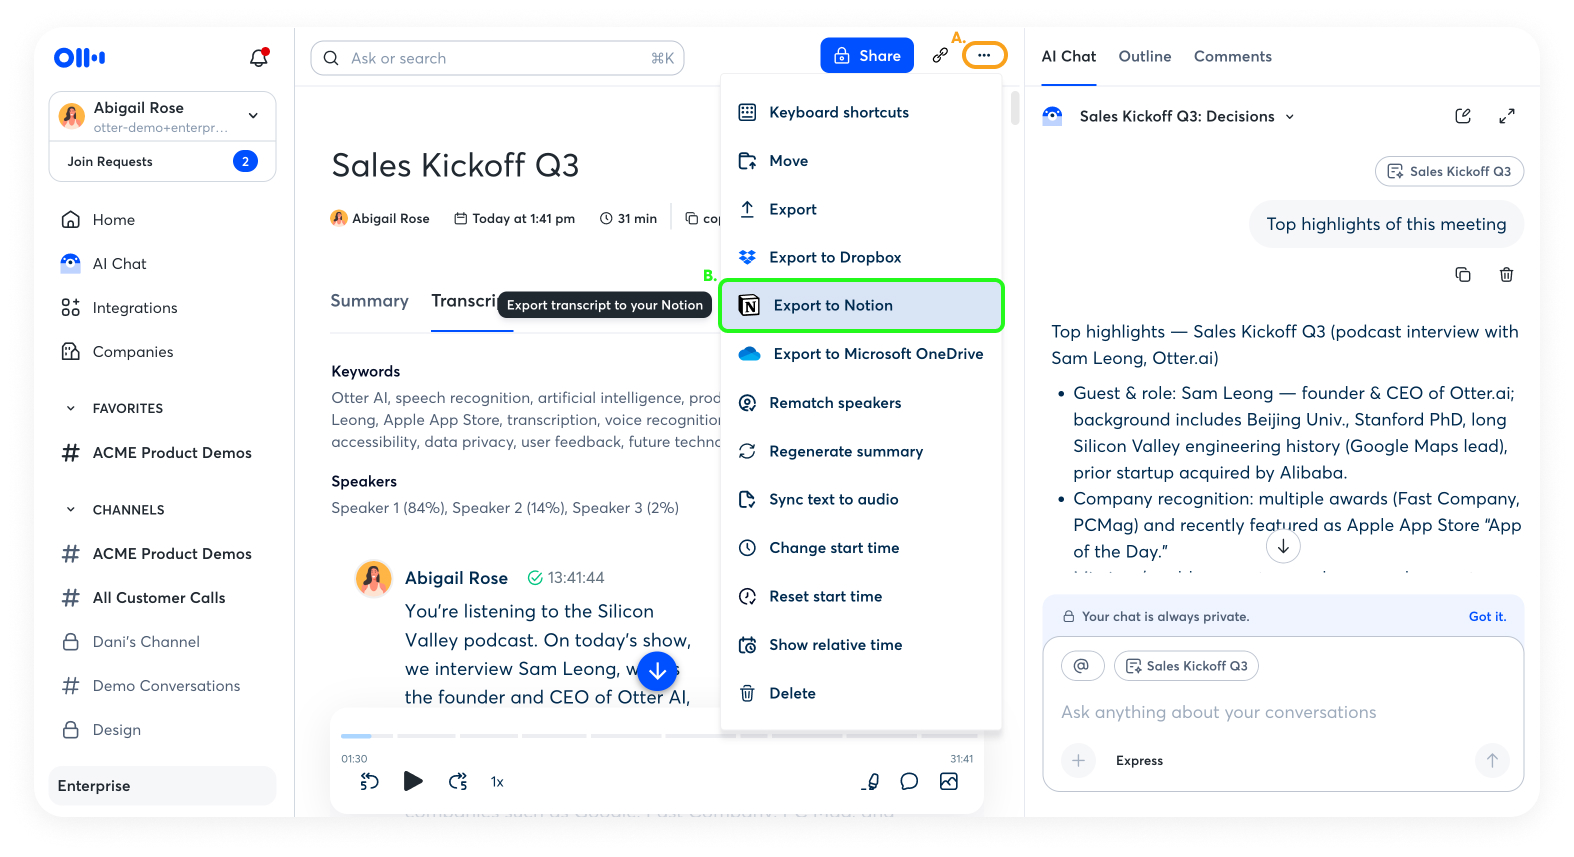
Task: Choose Rematch speakers
Action: pos(861,403)
